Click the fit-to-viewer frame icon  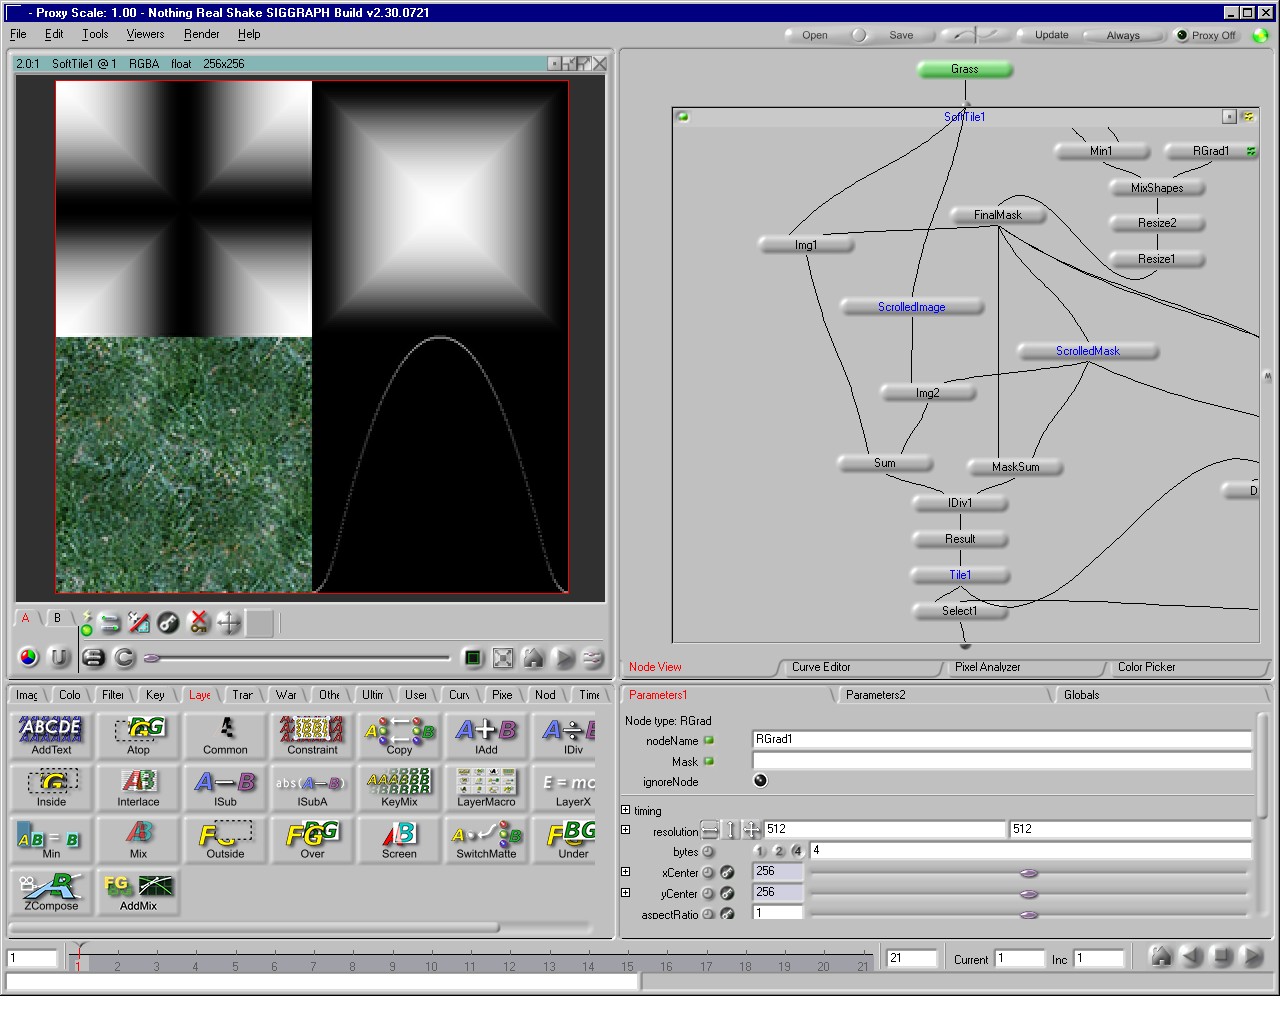pyautogui.click(x=503, y=657)
